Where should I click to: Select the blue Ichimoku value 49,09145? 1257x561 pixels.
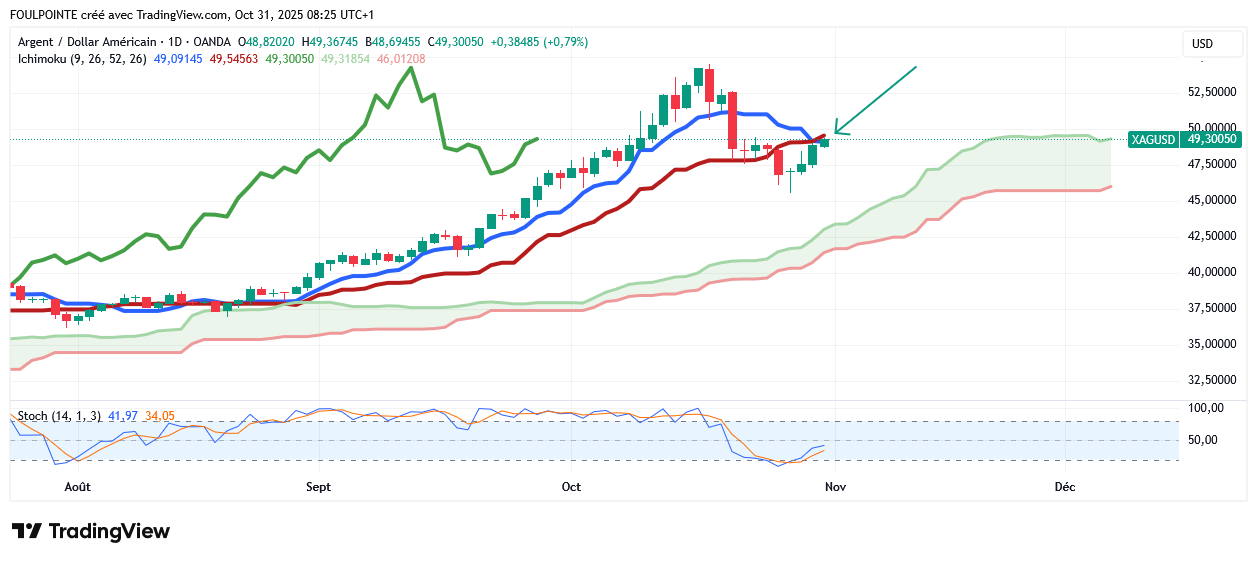pos(179,59)
